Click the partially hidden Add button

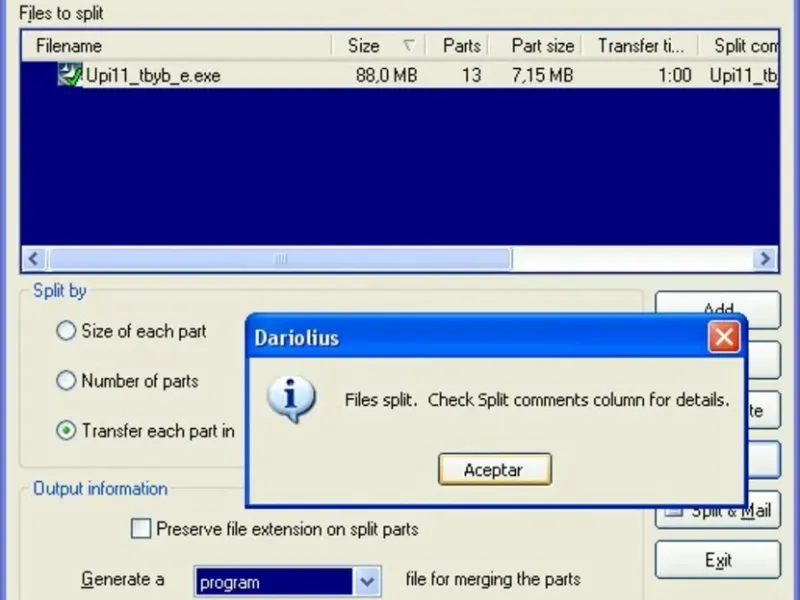[718, 306]
